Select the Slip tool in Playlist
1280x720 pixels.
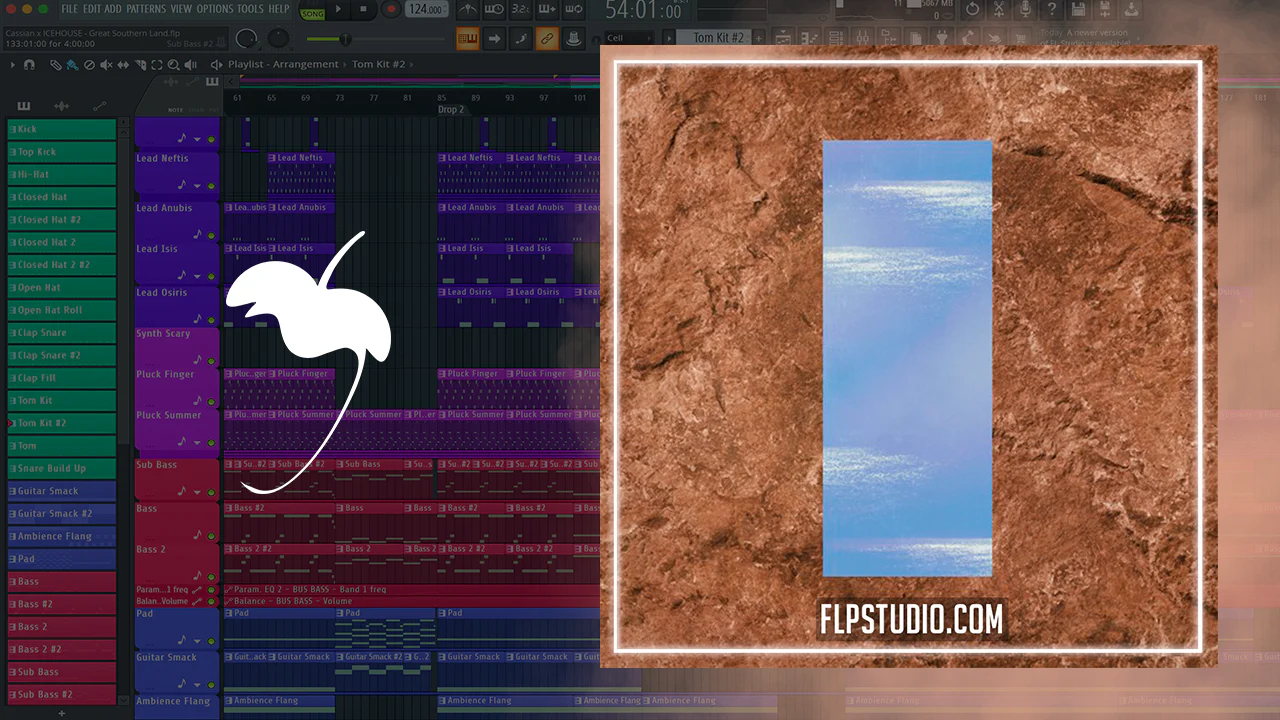124,65
